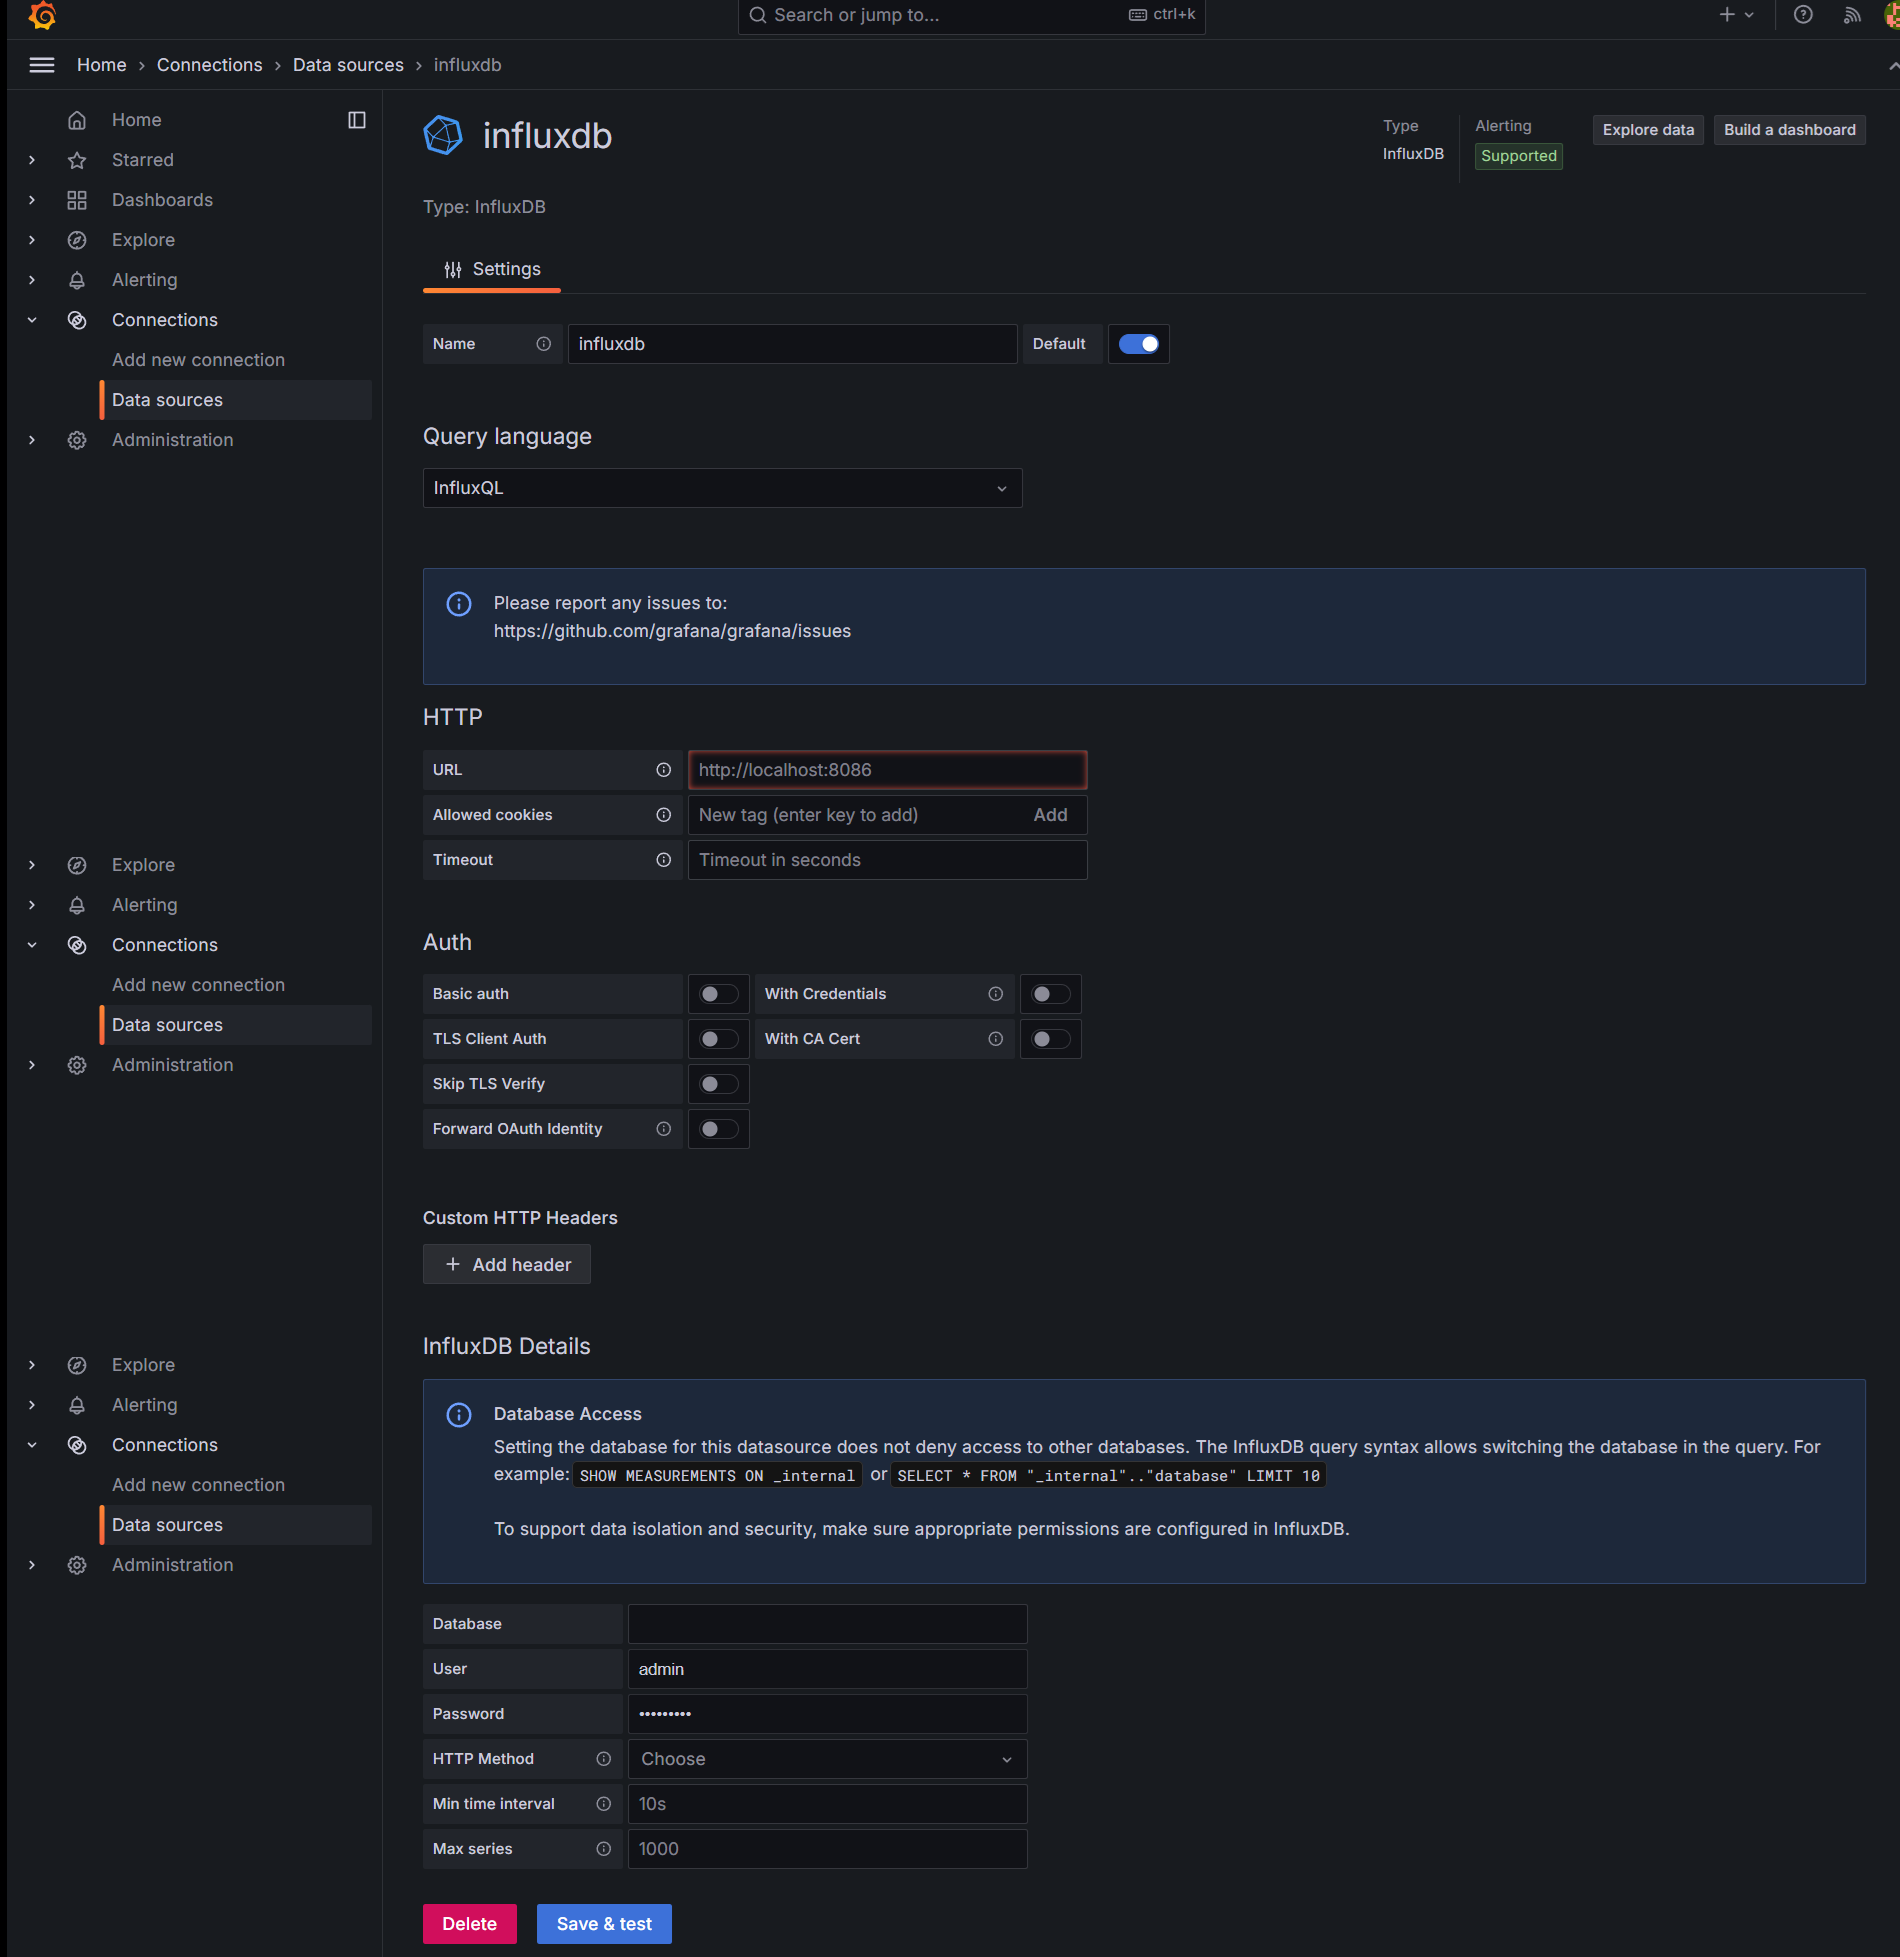Collapse the top bar chevron at right edge
This screenshot has width=1900, height=1957.
(1893, 65)
